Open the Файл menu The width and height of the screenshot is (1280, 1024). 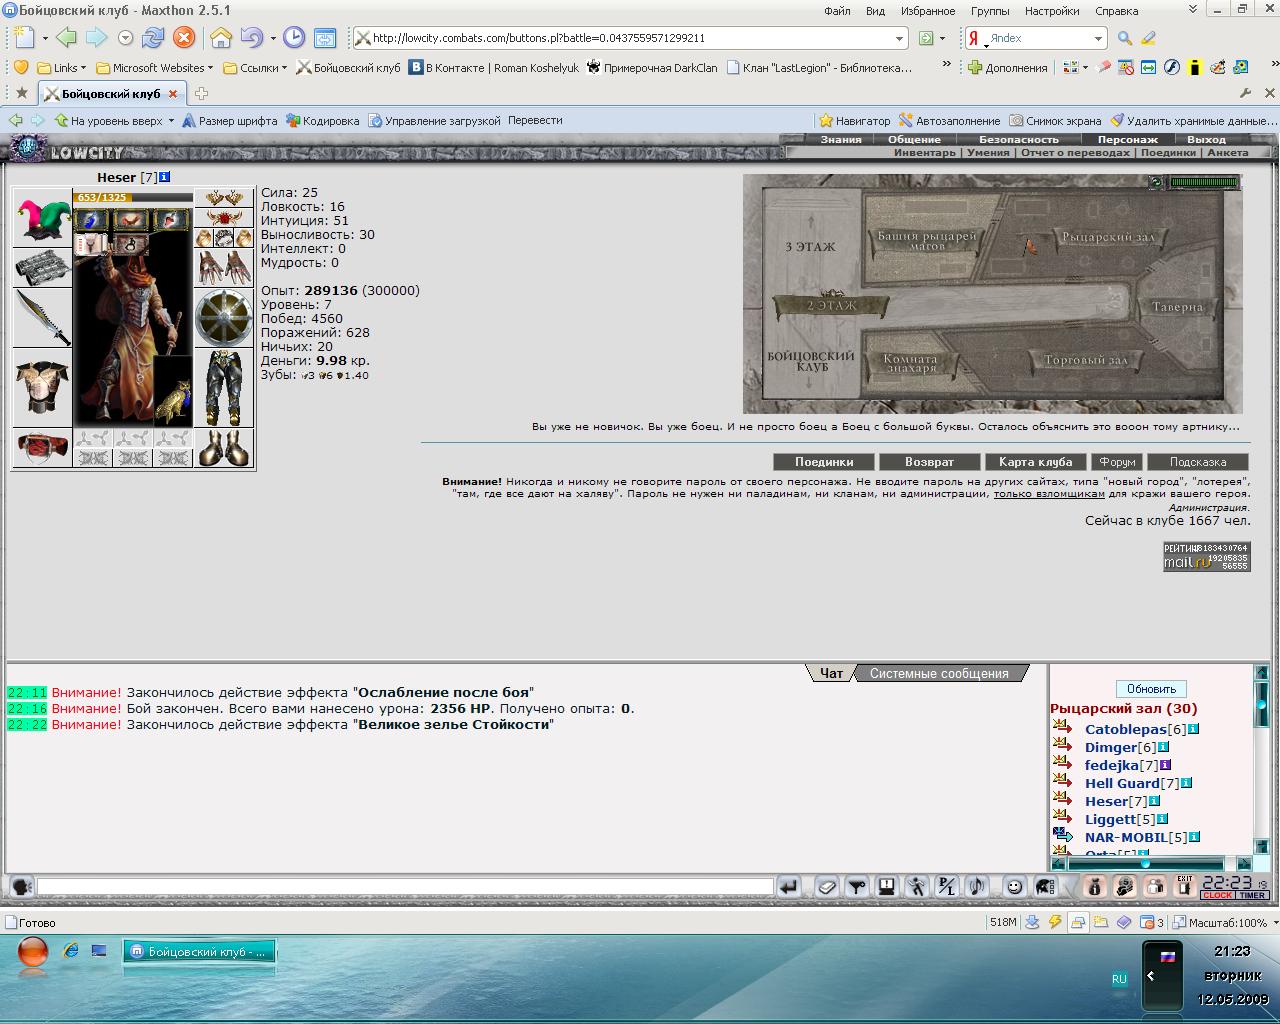pyautogui.click(x=837, y=11)
